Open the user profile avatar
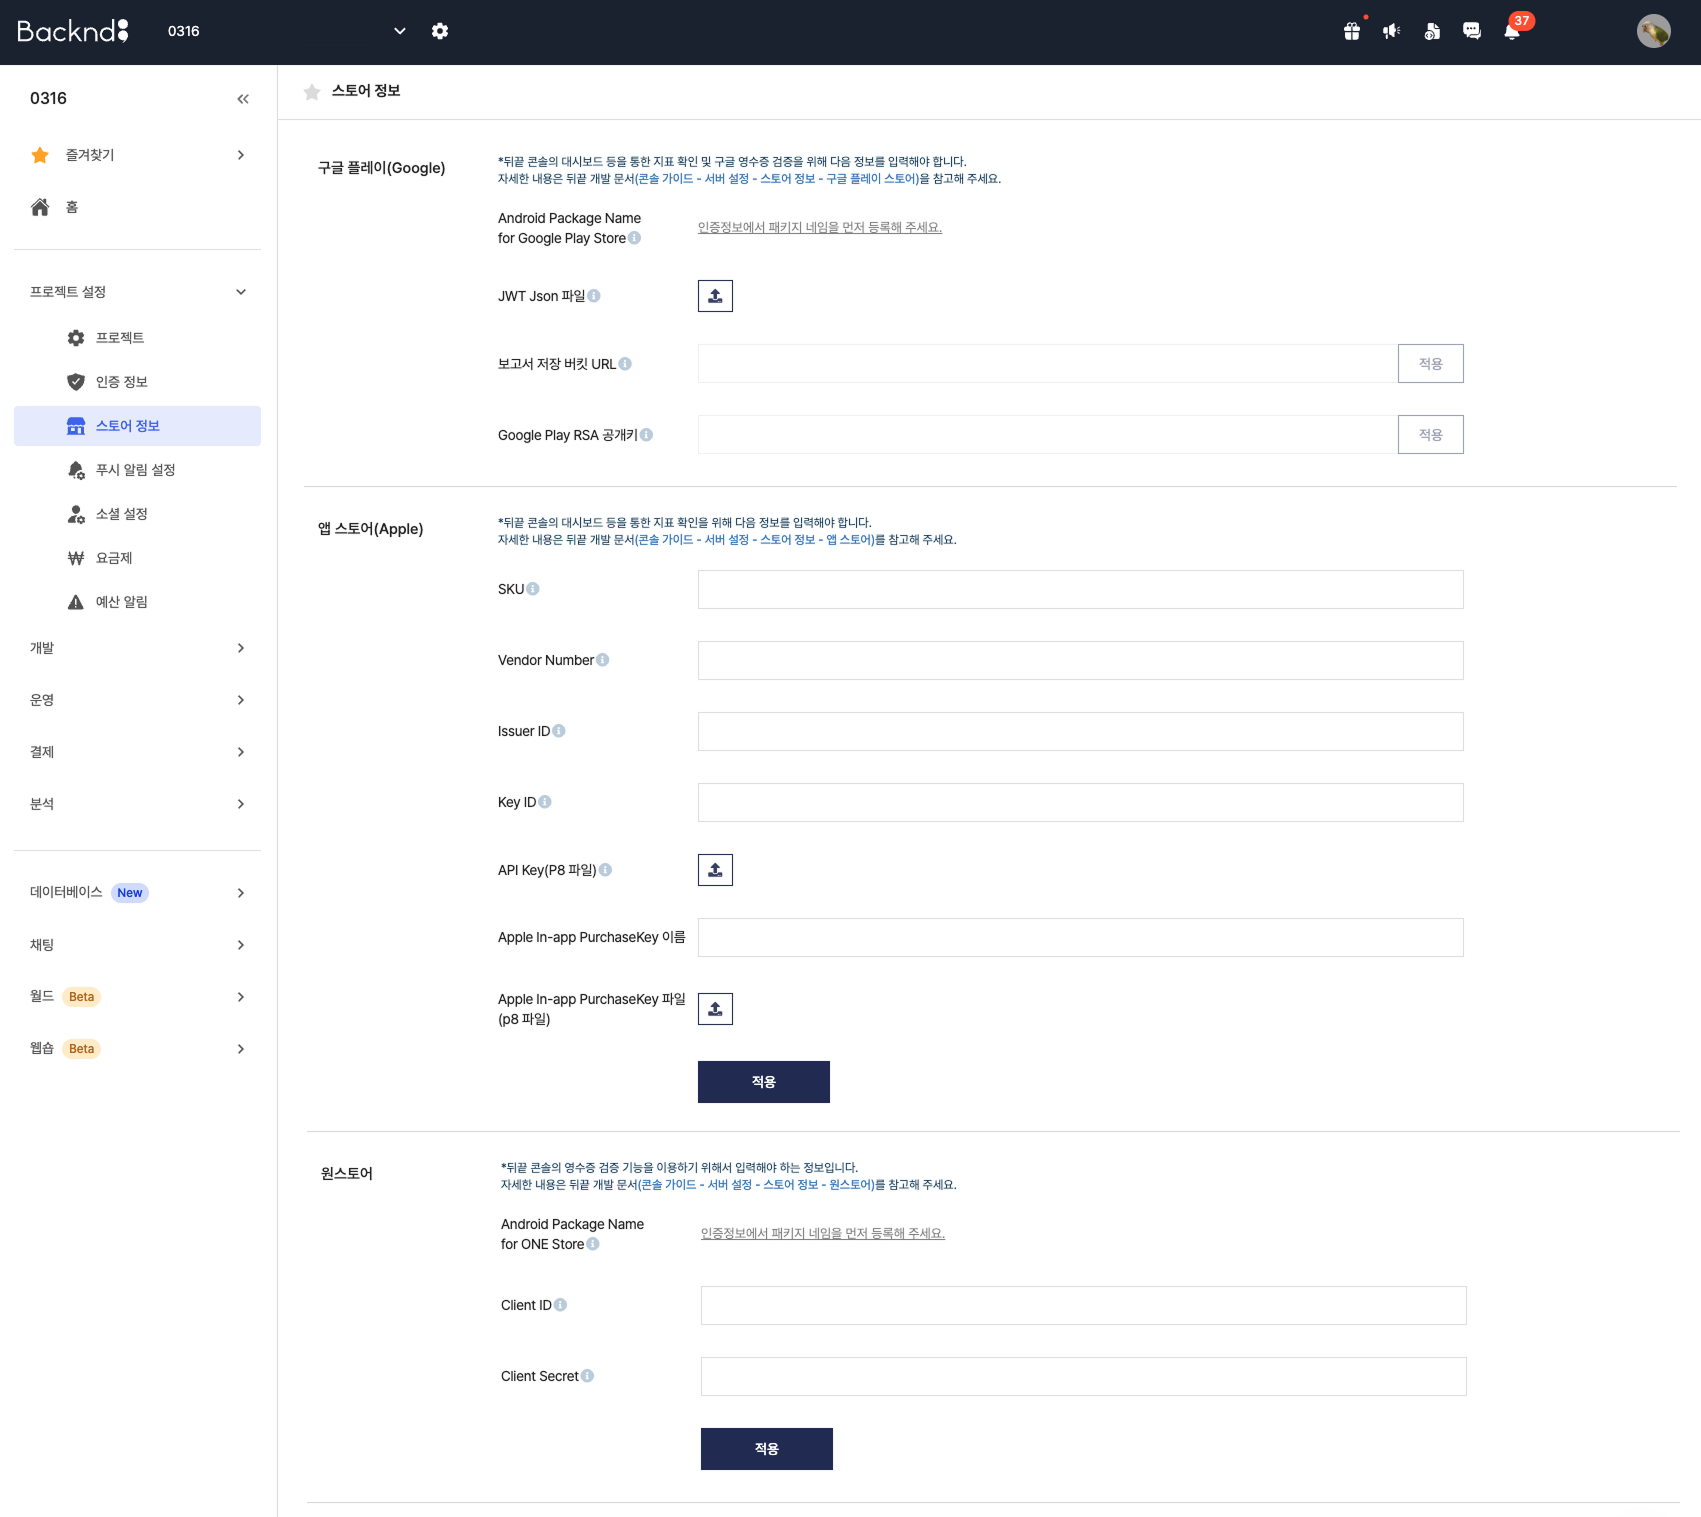The height and width of the screenshot is (1517, 1701). pos(1653,31)
